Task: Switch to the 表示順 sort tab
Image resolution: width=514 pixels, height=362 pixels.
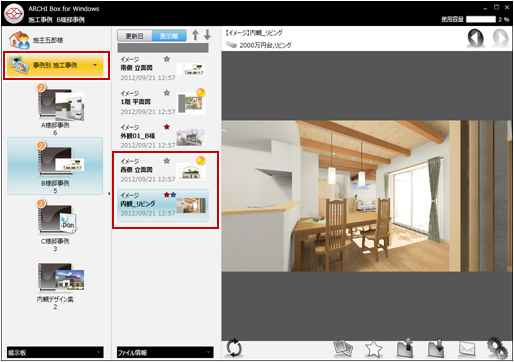Action: point(169,36)
